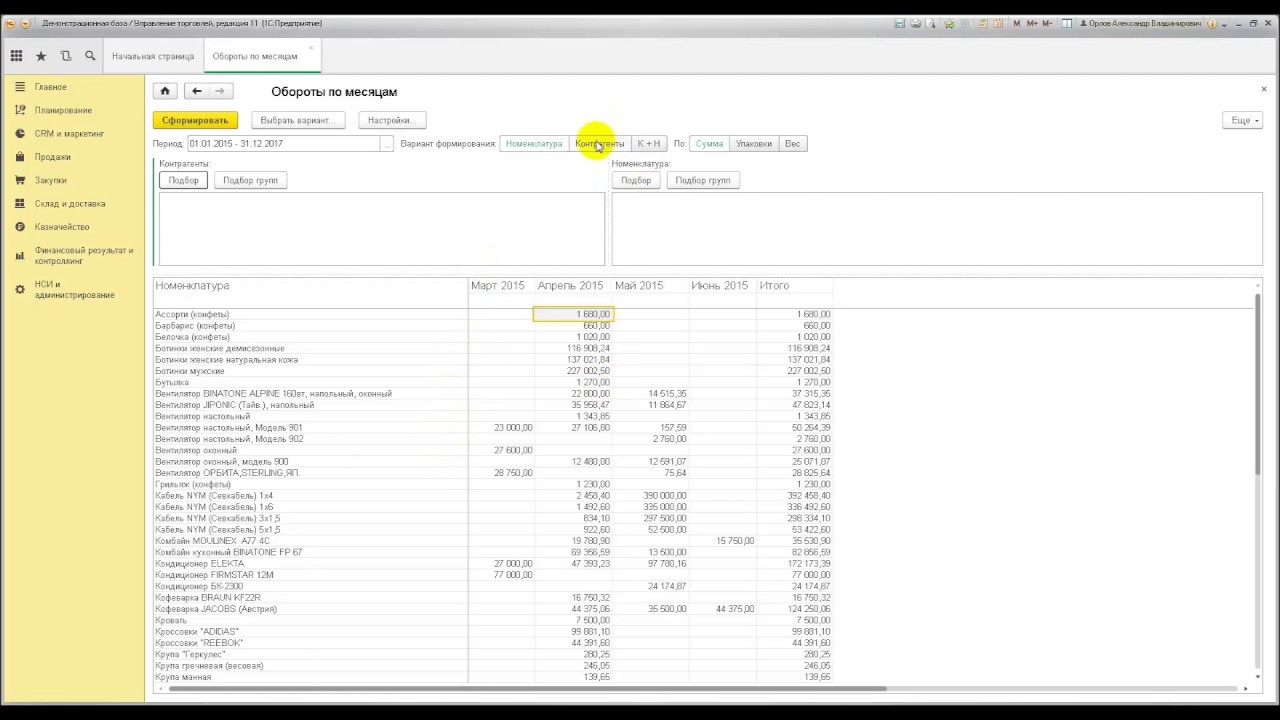
Task: Click Выбрать вариант... button
Action: coord(297,120)
